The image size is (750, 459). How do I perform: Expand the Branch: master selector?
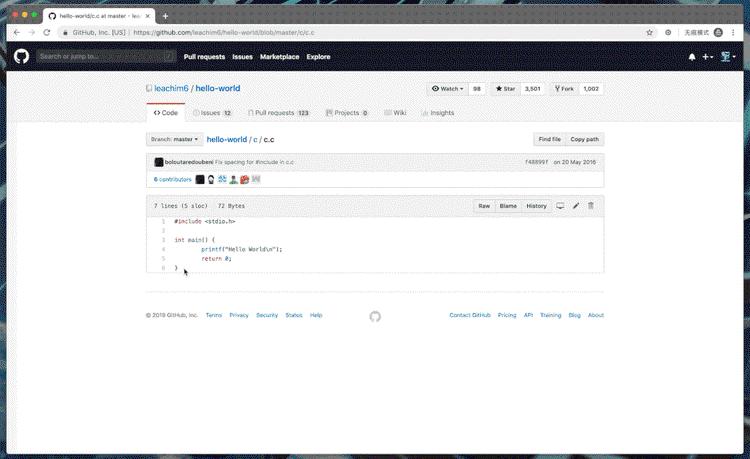[x=174, y=140]
